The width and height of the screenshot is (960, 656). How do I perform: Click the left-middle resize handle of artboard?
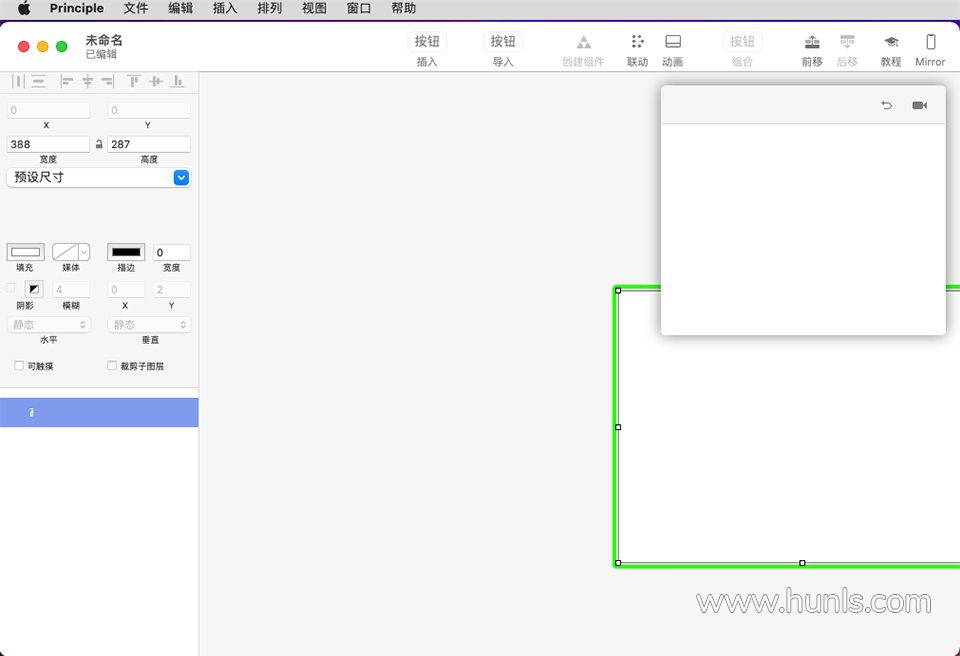(x=618, y=427)
